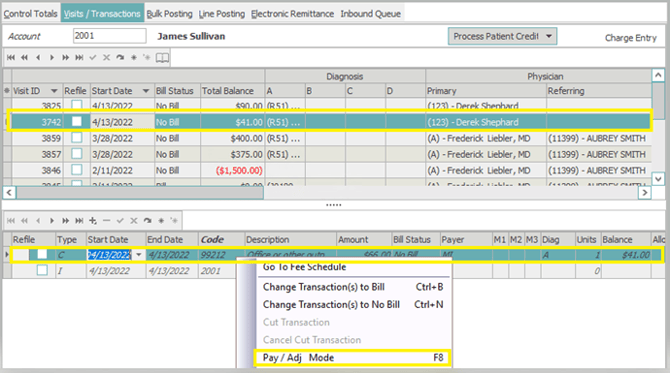Open Control Totals tab
Image resolution: width=670 pixels, height=373 pixels.
coord(30,14)
